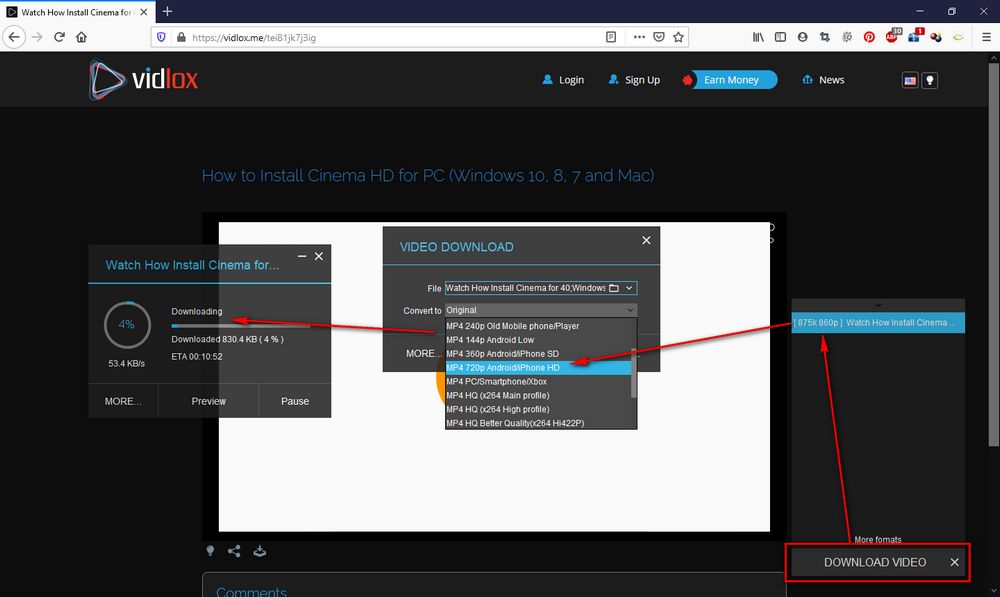The width and height of the screenshot is (1000, 597).
Task: Minimize the download progress panel
Action: [302, 256]
